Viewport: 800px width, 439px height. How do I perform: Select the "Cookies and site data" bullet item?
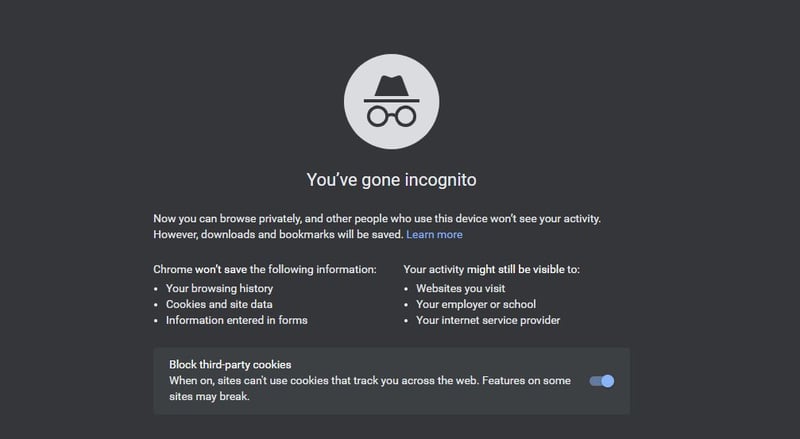219,304
